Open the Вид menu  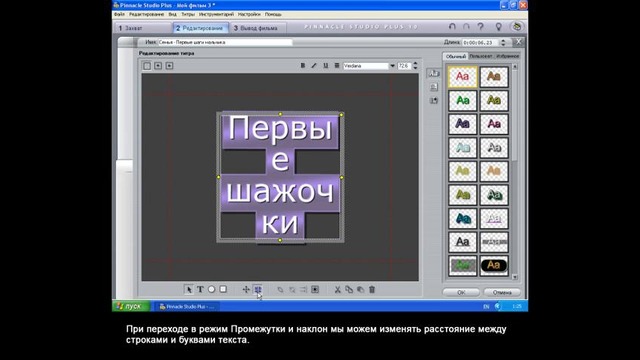click(x=173, y=14)
